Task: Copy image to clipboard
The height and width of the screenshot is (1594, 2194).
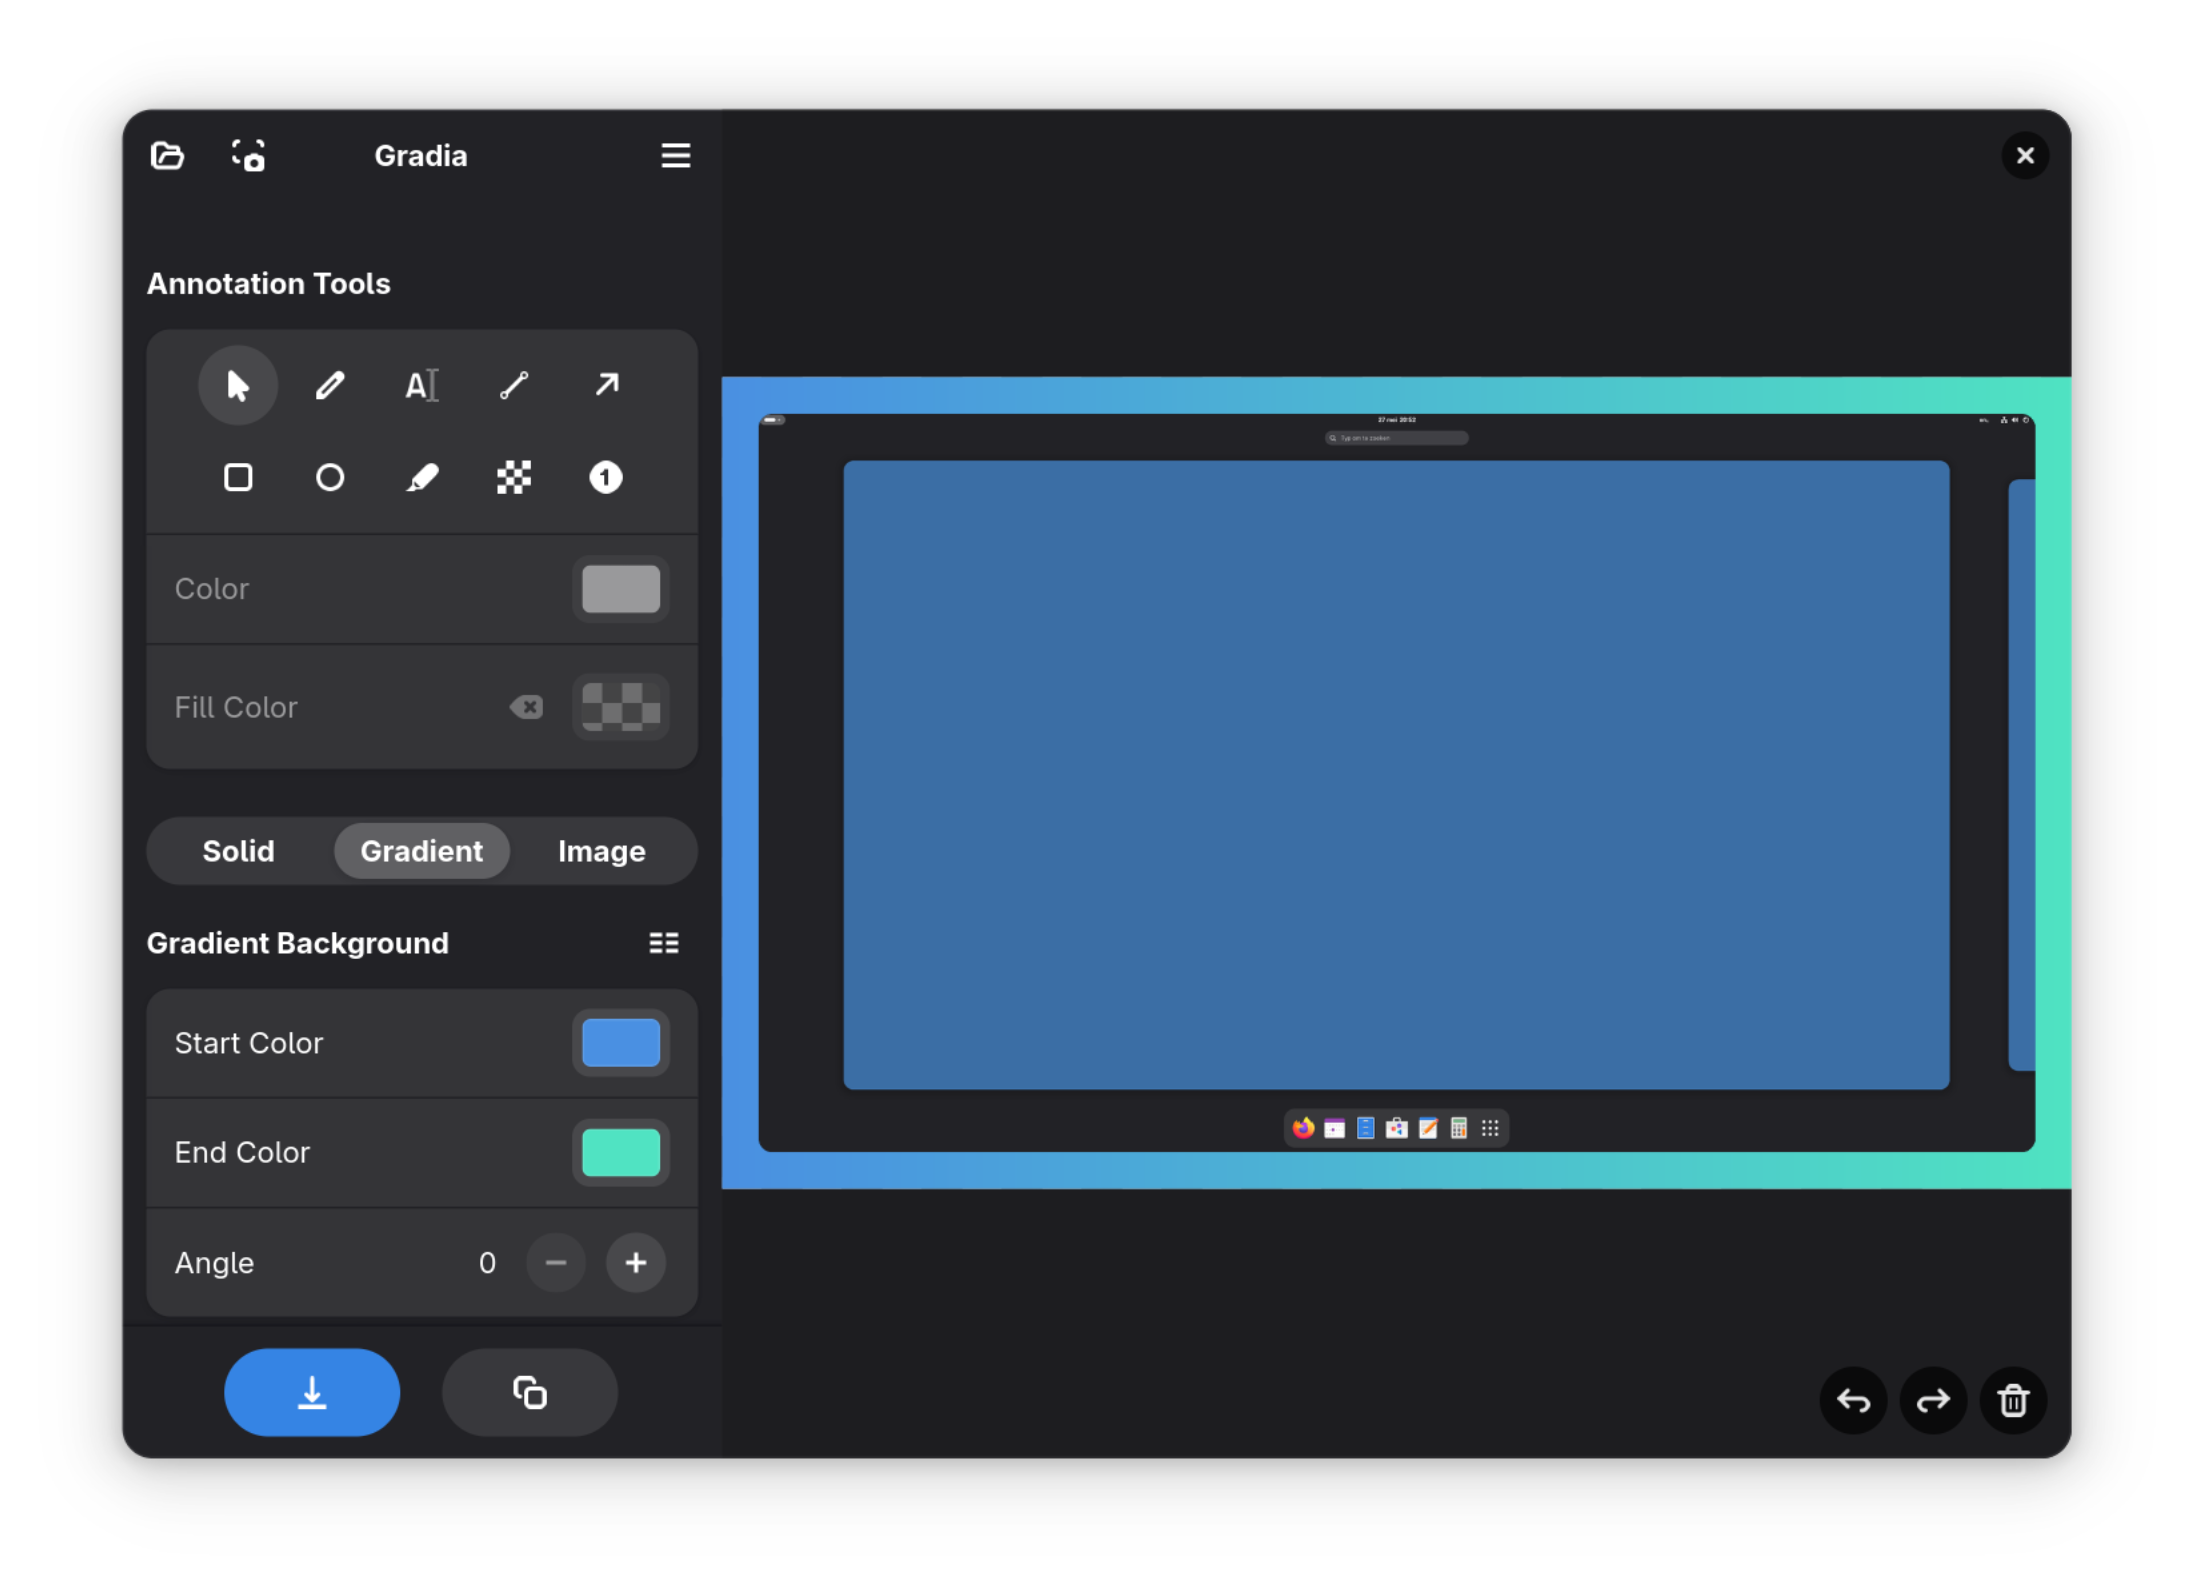Action: [530, 1393]
